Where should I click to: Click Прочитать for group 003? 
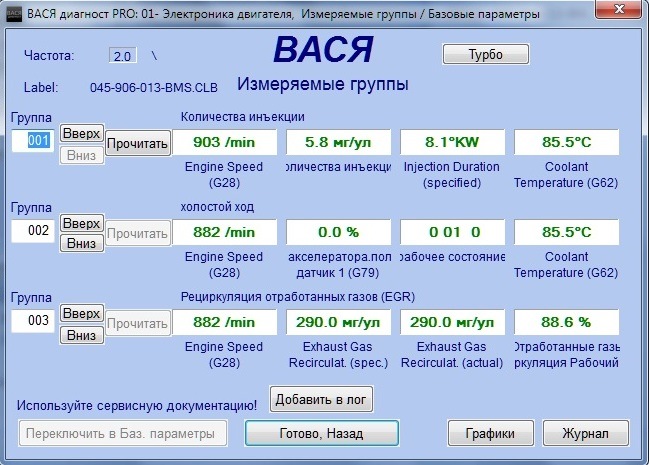point(137,323)
